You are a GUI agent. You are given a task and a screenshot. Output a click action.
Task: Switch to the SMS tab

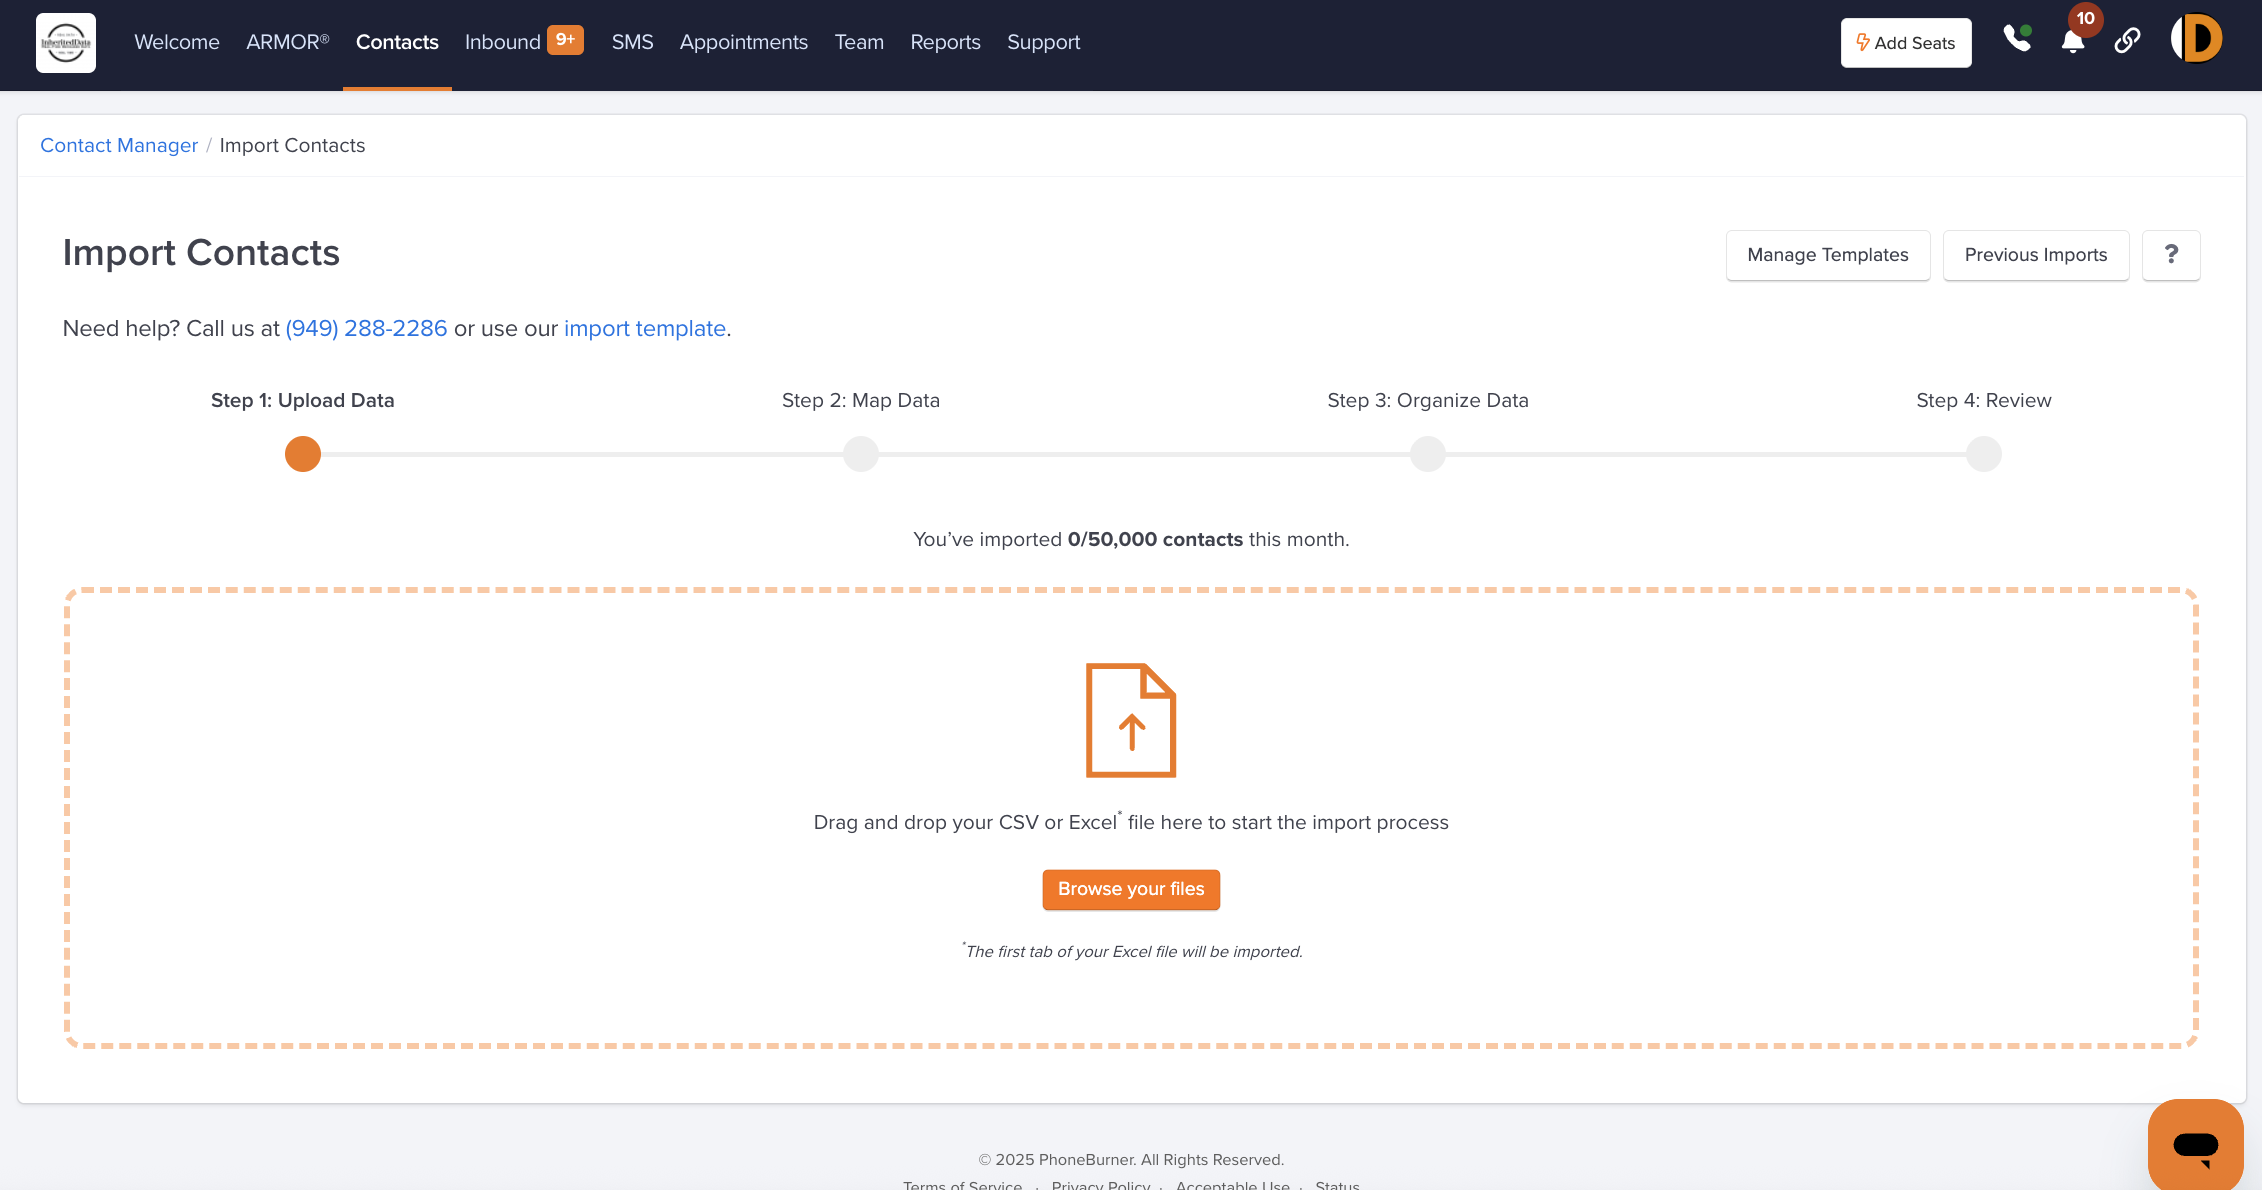pos(632,42)
